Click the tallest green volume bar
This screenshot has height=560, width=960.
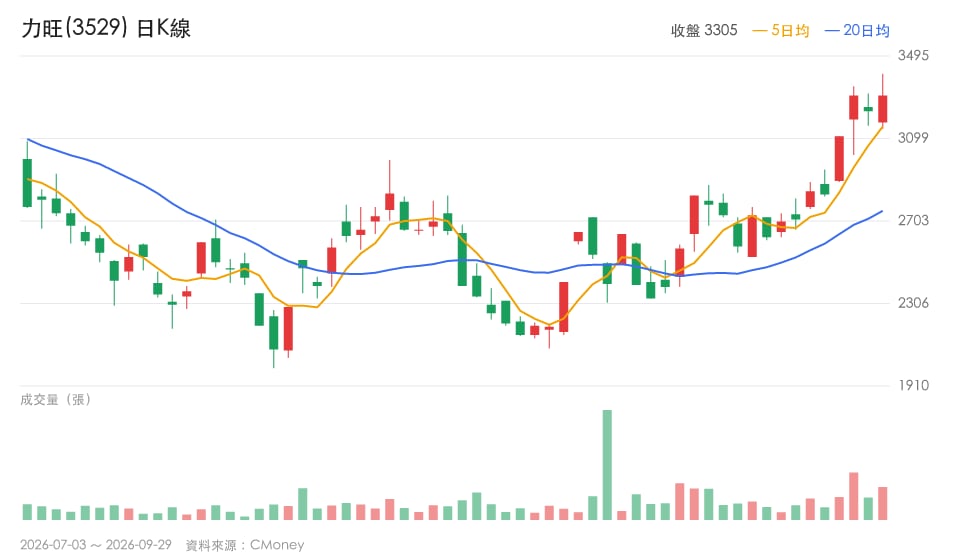point(607,465)
